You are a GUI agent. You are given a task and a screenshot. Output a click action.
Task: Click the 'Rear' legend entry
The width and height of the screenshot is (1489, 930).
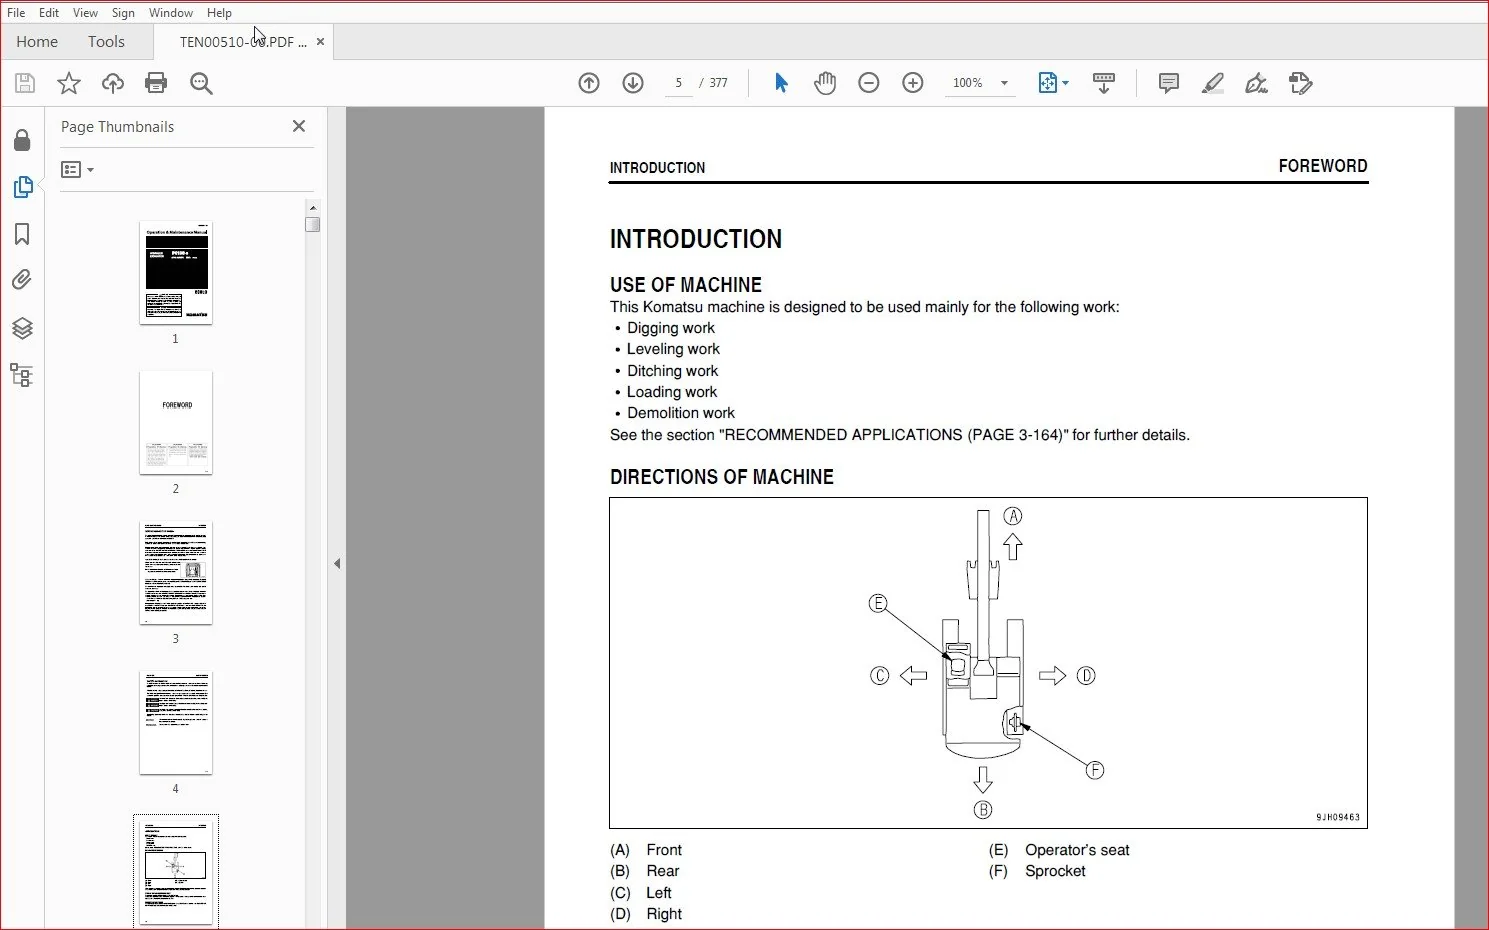pyautogui.click(x=663, y=871)
